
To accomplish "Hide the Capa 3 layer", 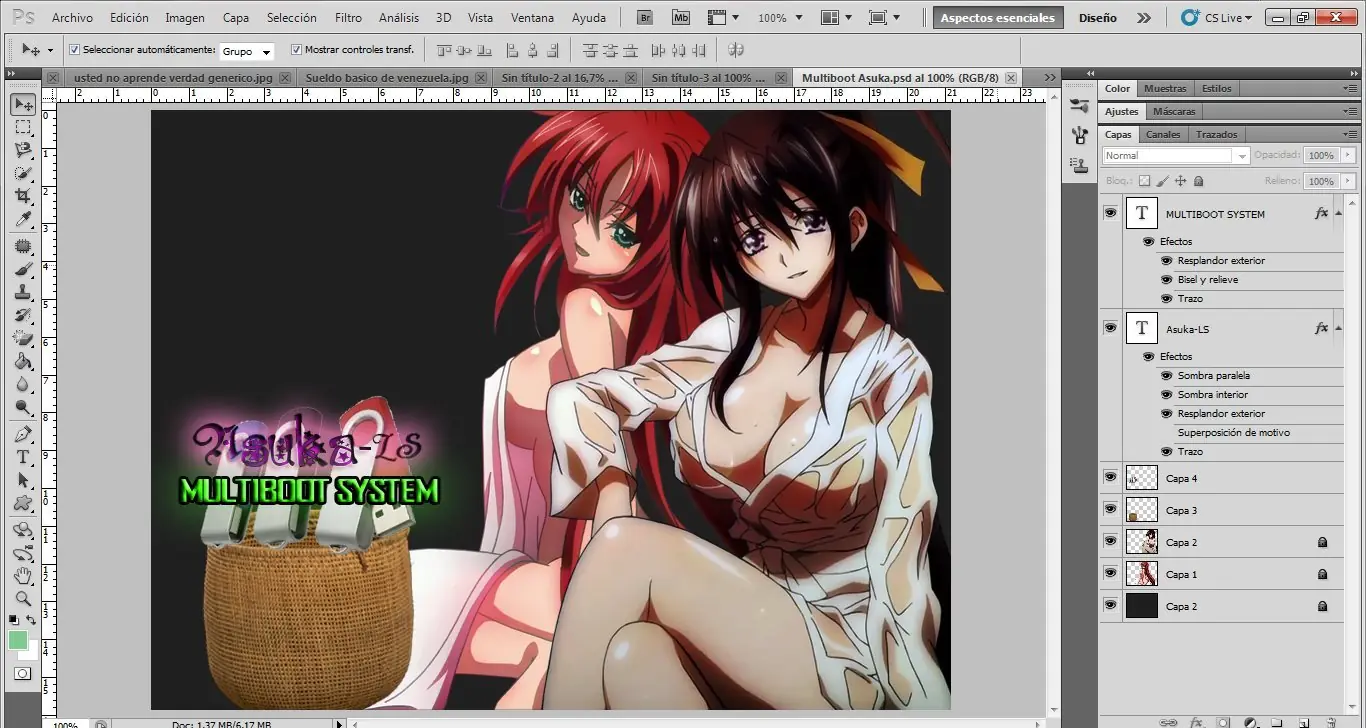I will (x=1110, y=510).
